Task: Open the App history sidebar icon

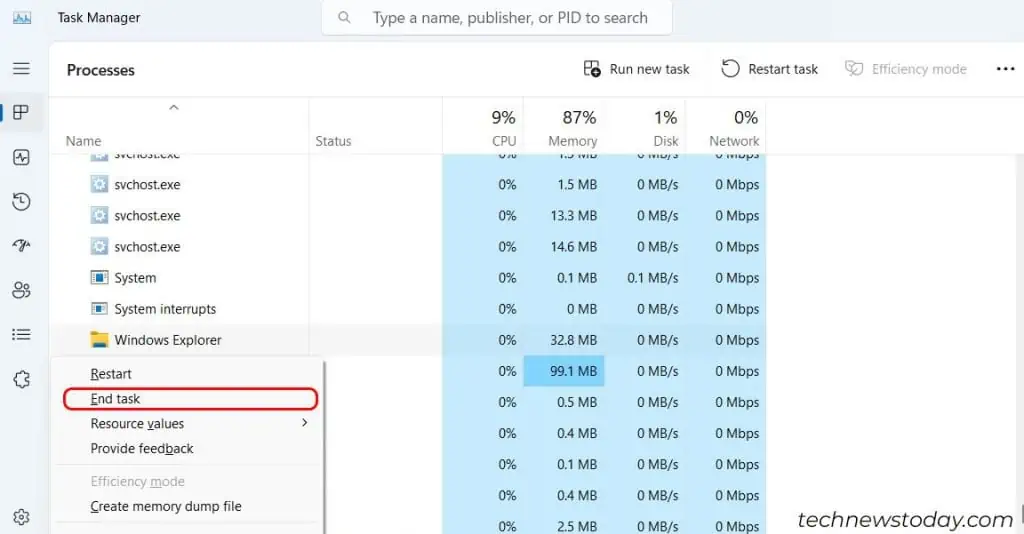Action: pos(21,201)
